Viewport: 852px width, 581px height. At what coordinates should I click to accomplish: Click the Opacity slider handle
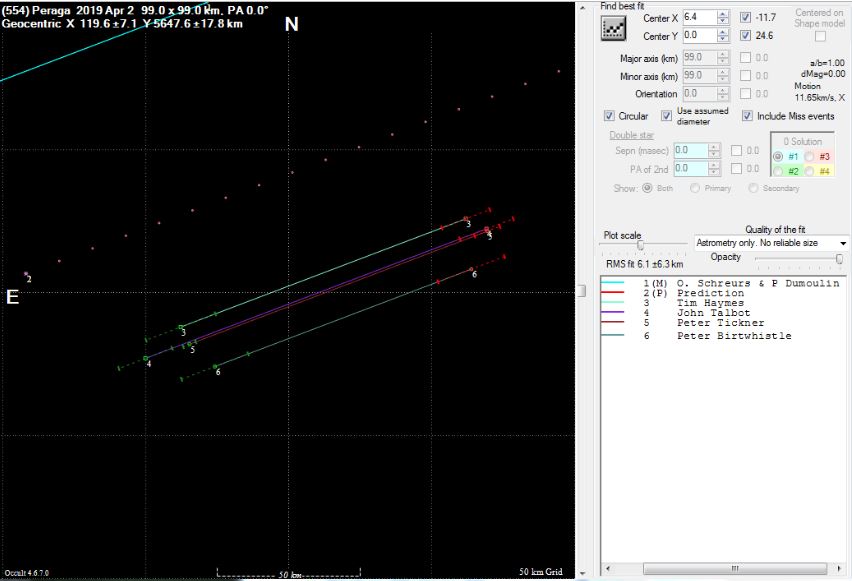839,258
